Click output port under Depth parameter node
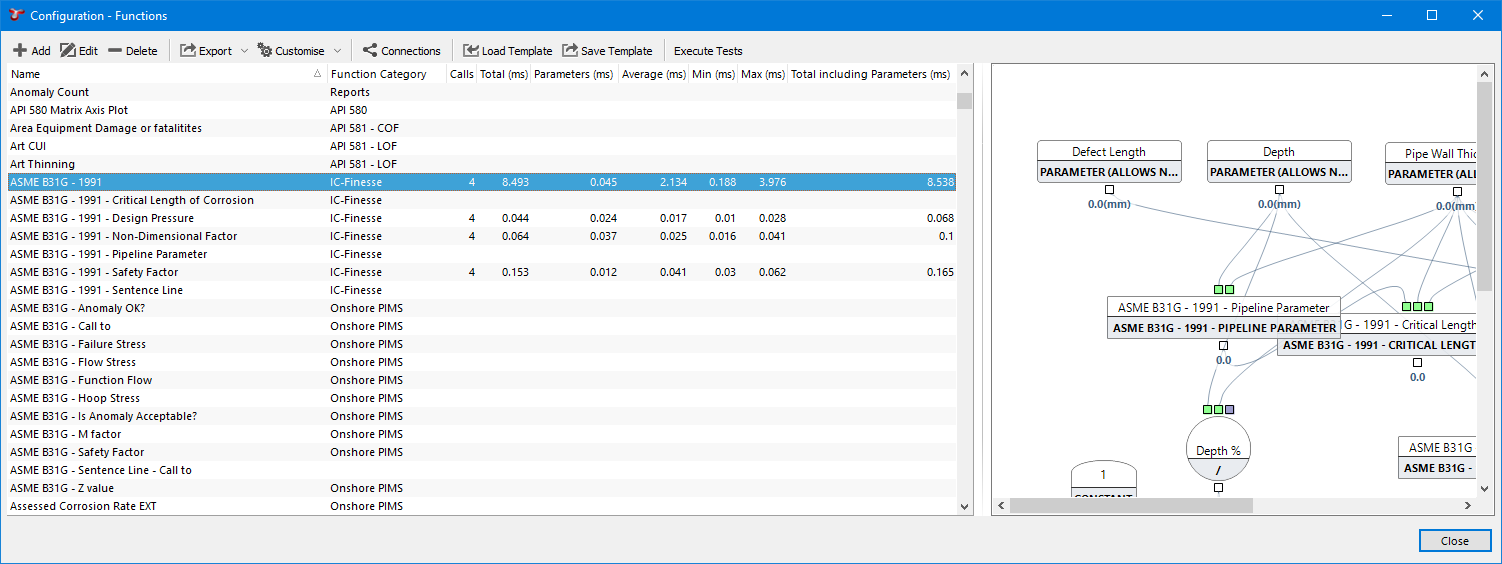 [1279, 189]
